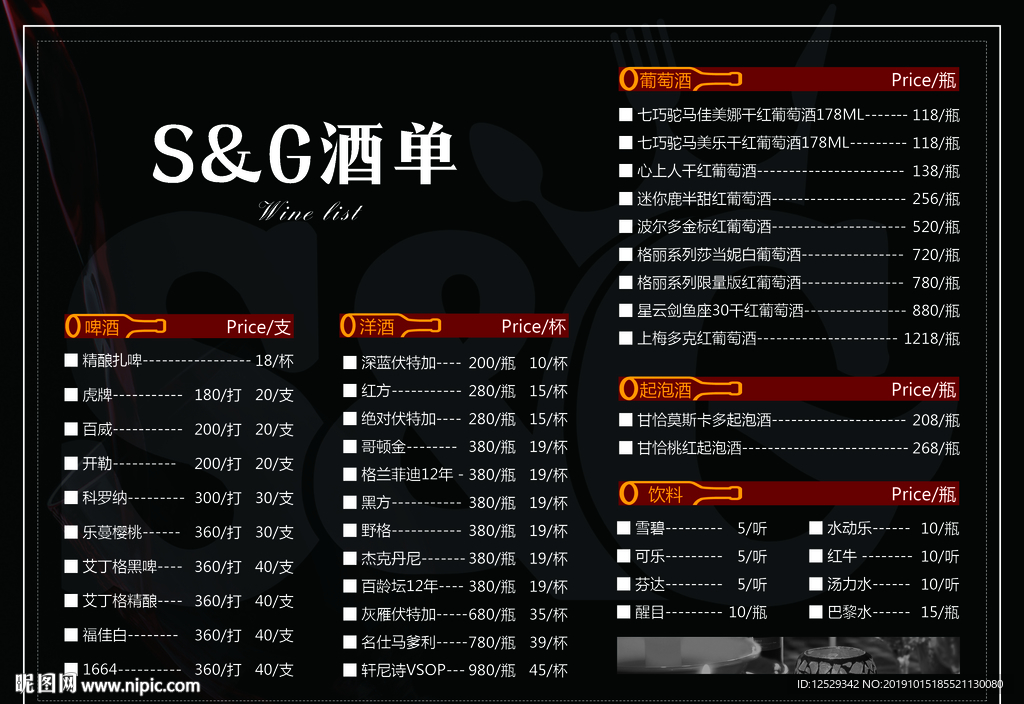The height and width of the screenshot is (704, 1024).
Task: Click the 可乐 drink name
Action: pos(650,556)
